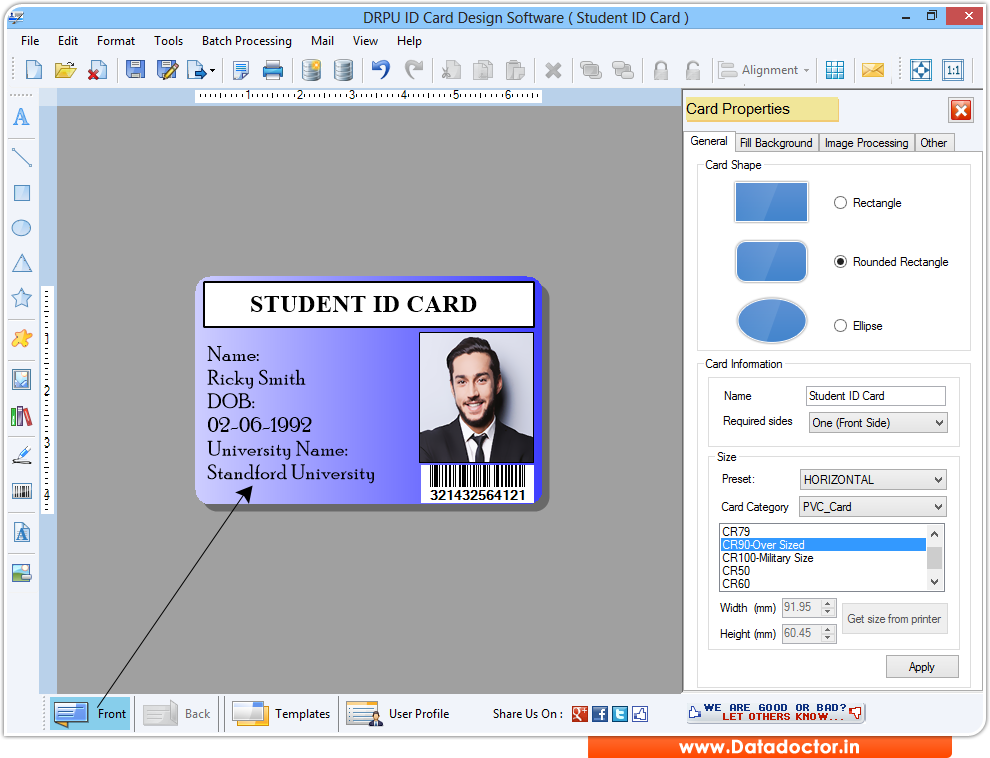
Task: Select the Star shape tool
Action: click(21, 298)
